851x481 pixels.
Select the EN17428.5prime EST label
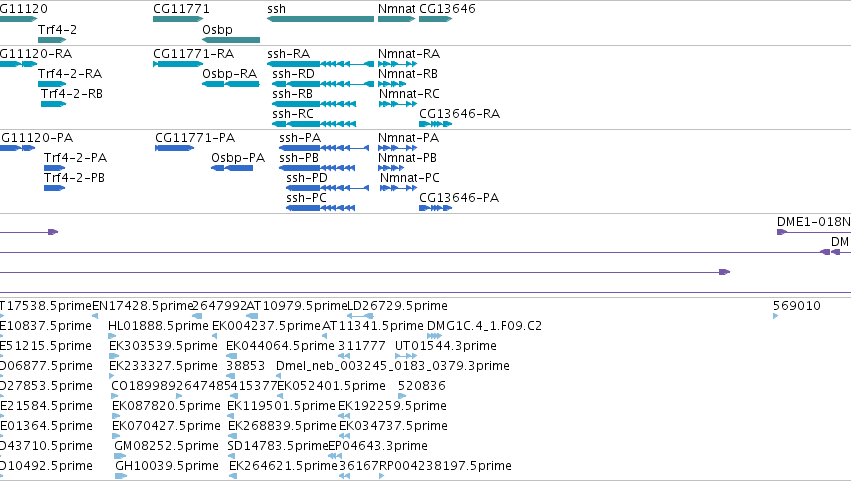(143, 306)
